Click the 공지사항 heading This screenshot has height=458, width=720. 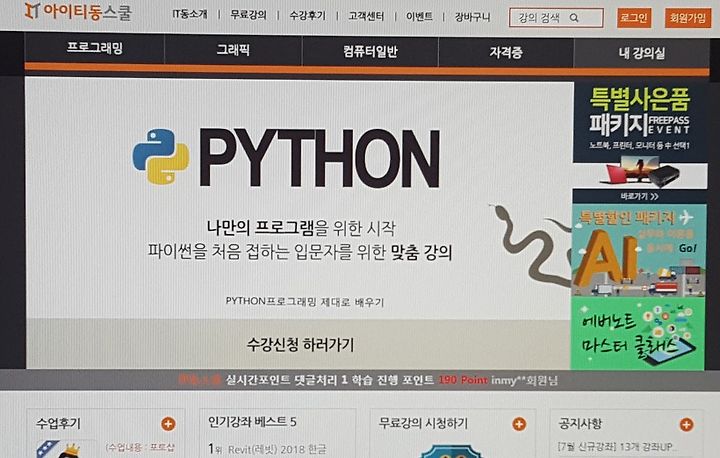click(580, 424)
